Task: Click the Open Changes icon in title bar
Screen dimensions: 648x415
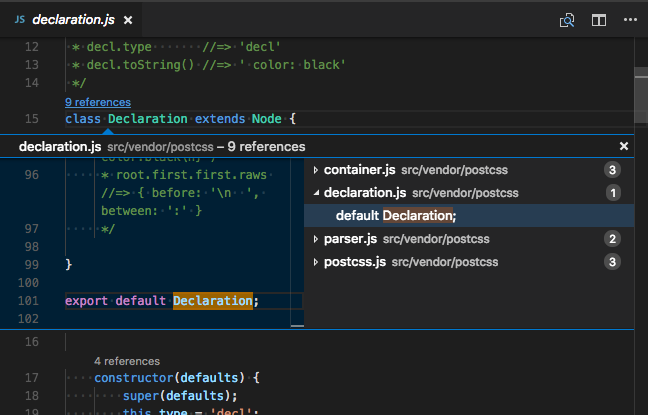Action: (567, 19)
